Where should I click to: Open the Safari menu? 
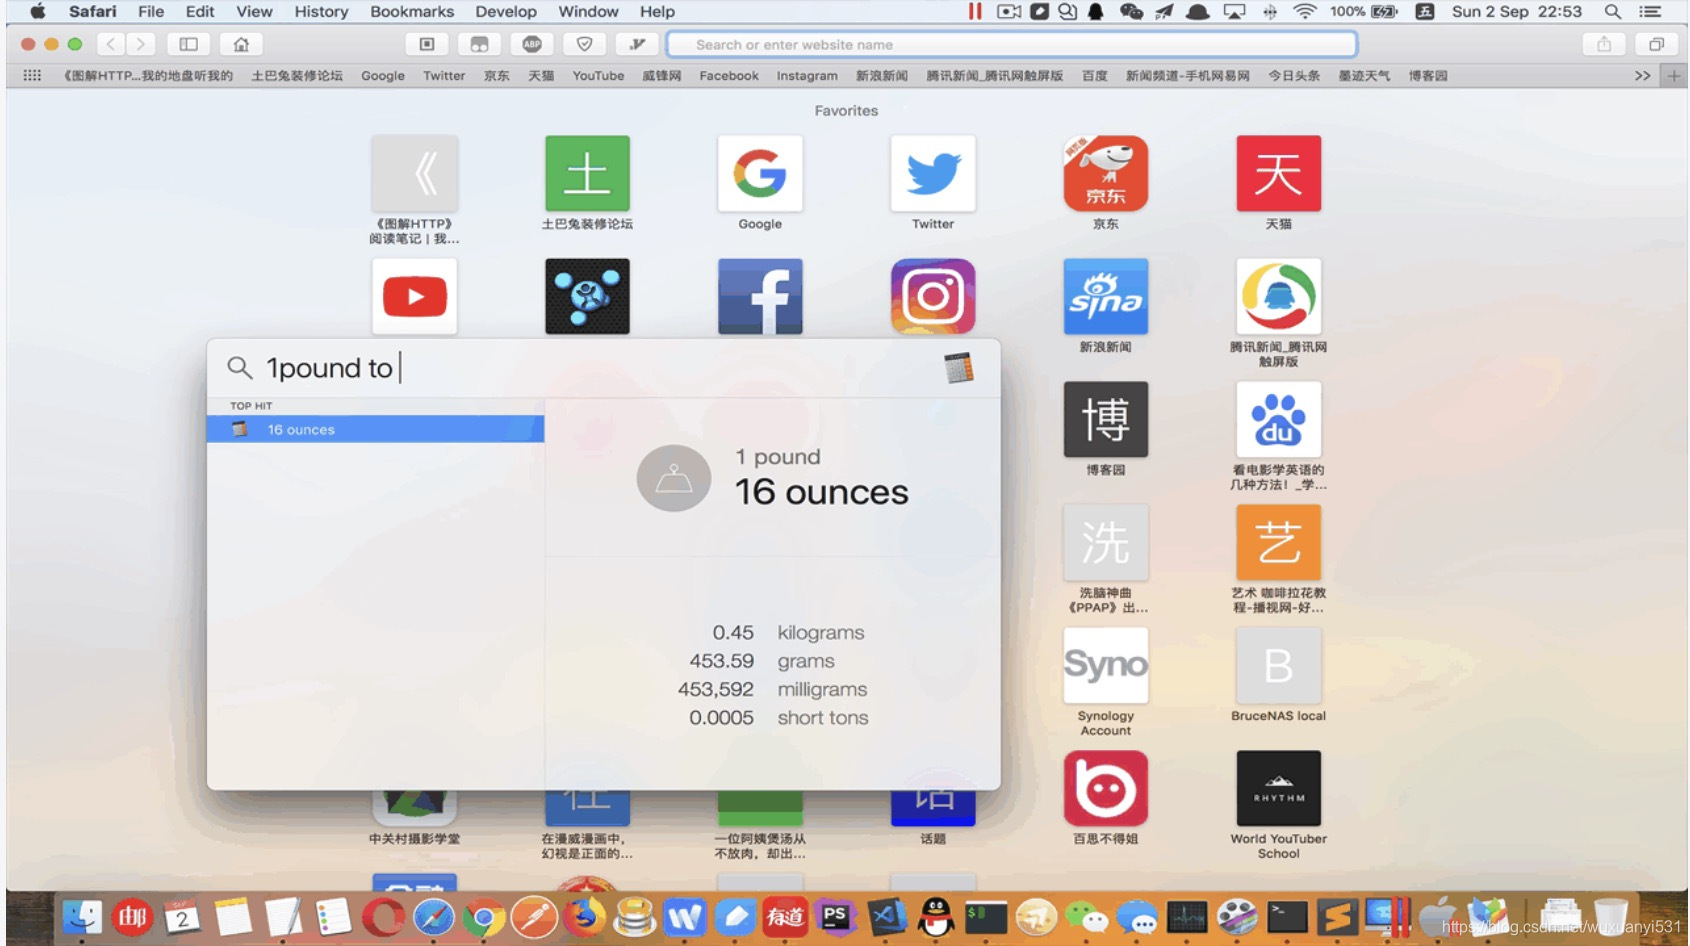(x=92, y=11)
